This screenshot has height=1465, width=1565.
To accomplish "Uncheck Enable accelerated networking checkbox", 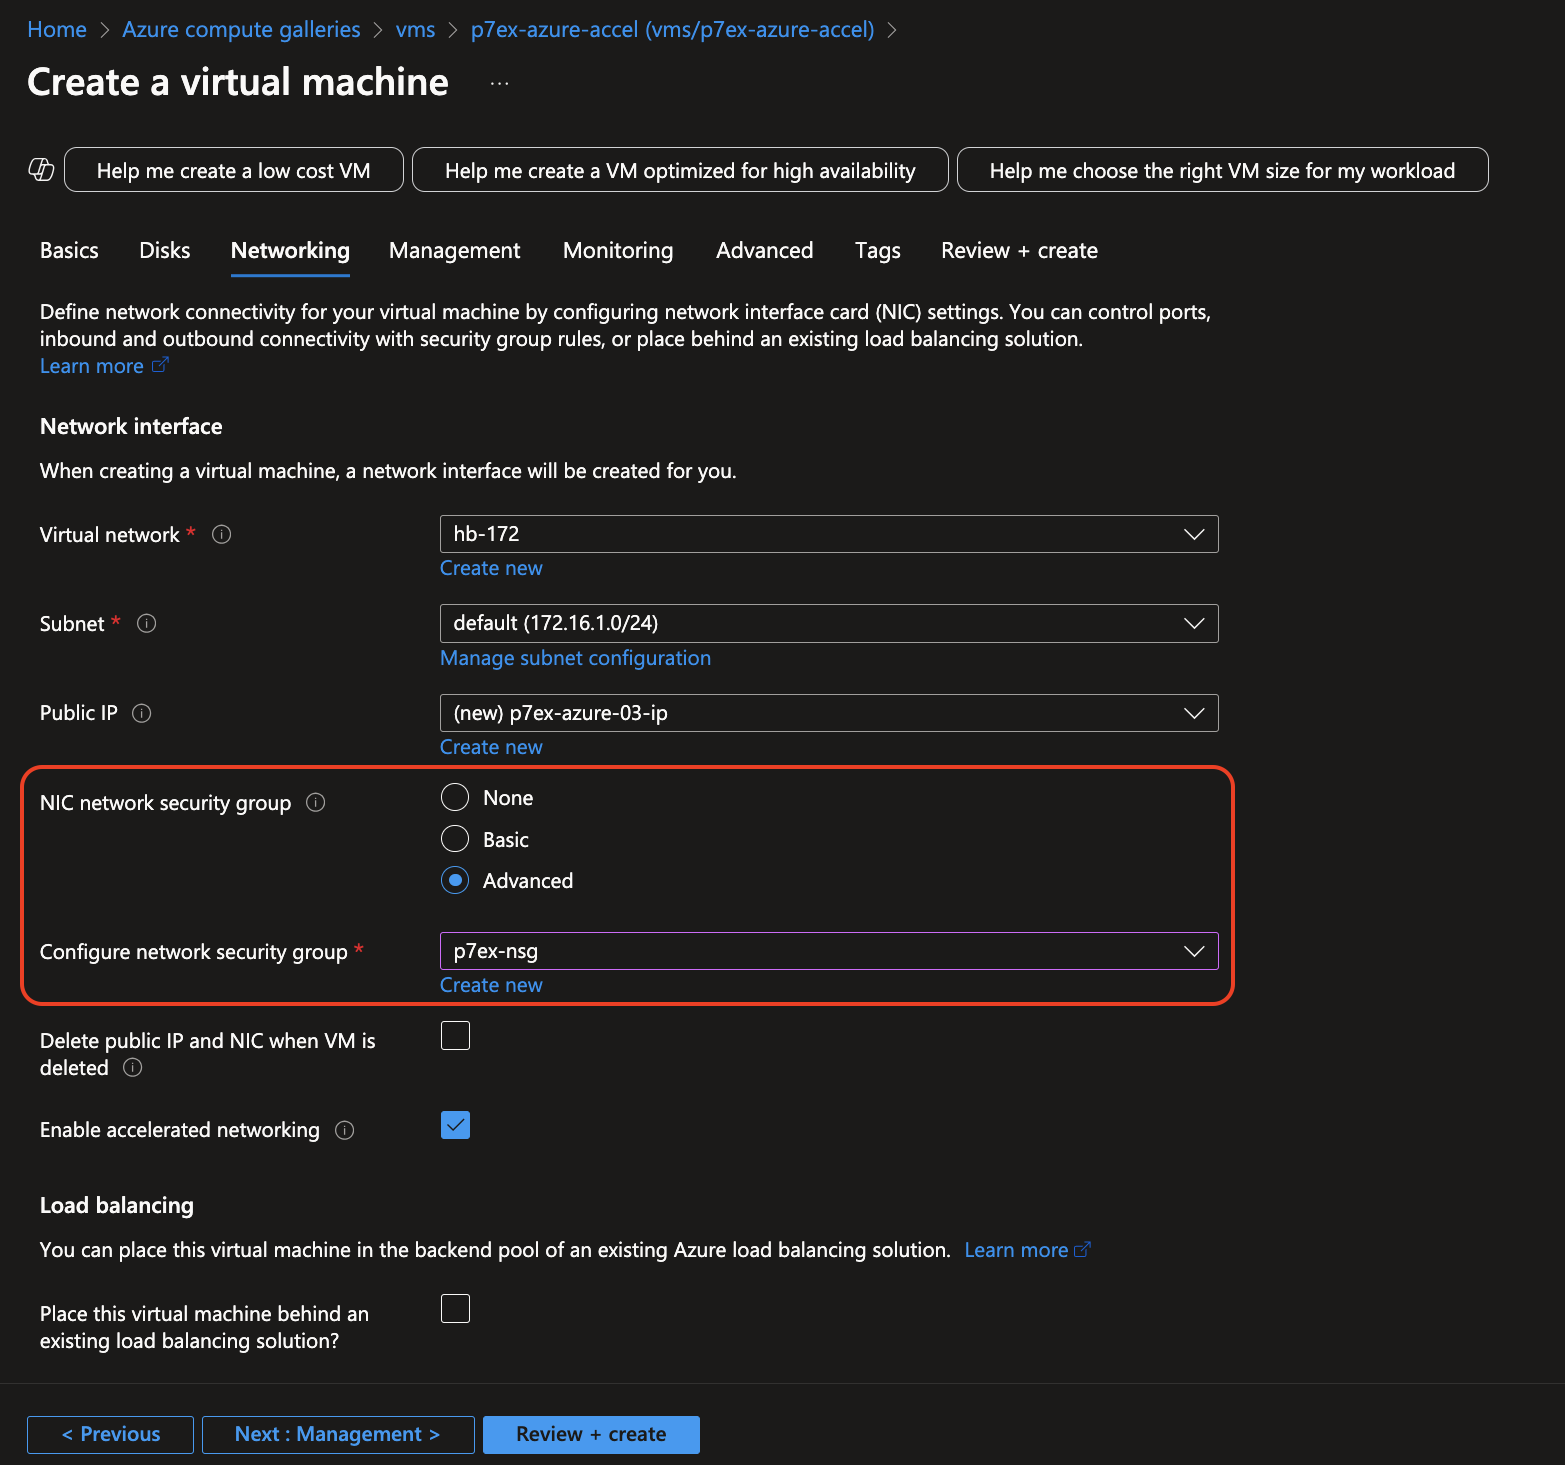I will [455, 1125].
